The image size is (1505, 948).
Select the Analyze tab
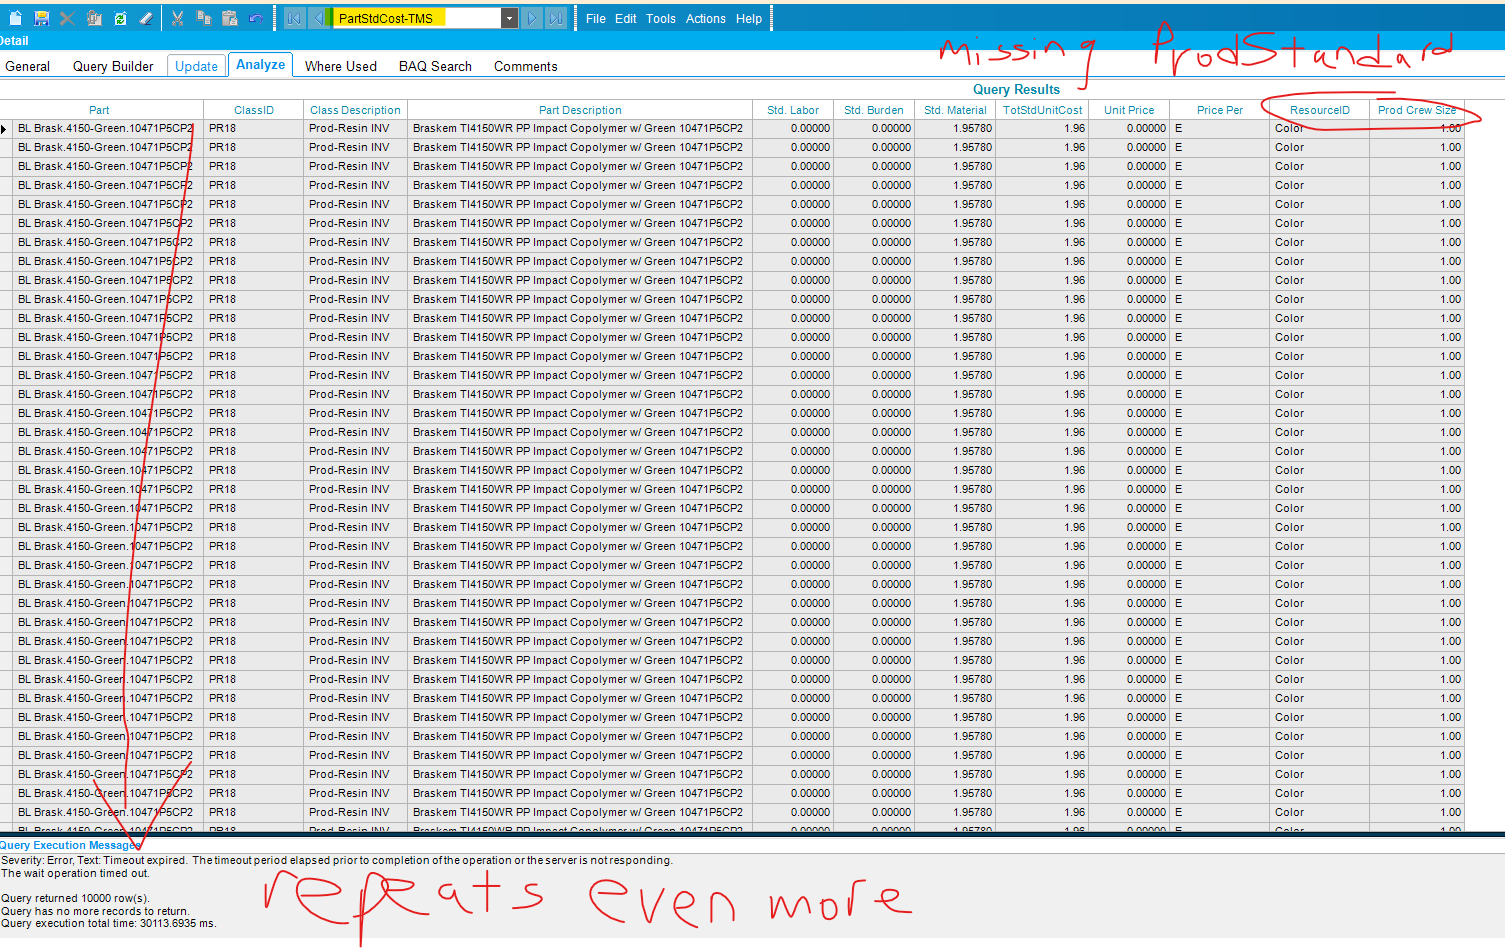[261, 64]
